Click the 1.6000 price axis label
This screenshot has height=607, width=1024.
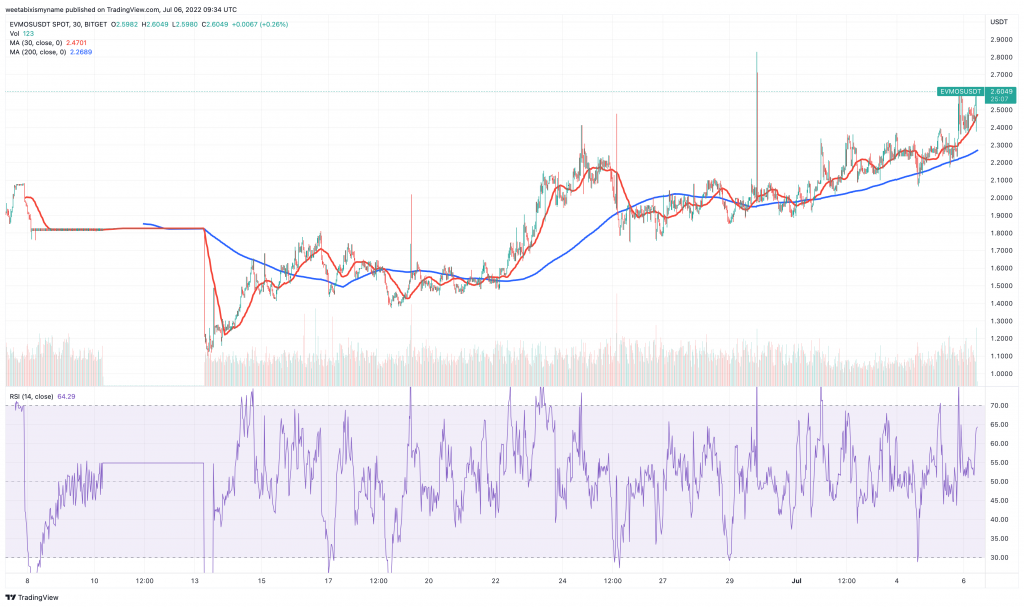(x=1001, y=269)
